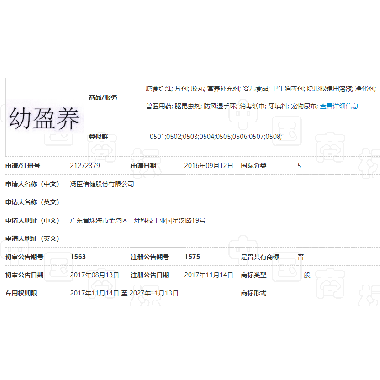Click registration announcement date 2017年11月14日

click(x=208, y=275)
